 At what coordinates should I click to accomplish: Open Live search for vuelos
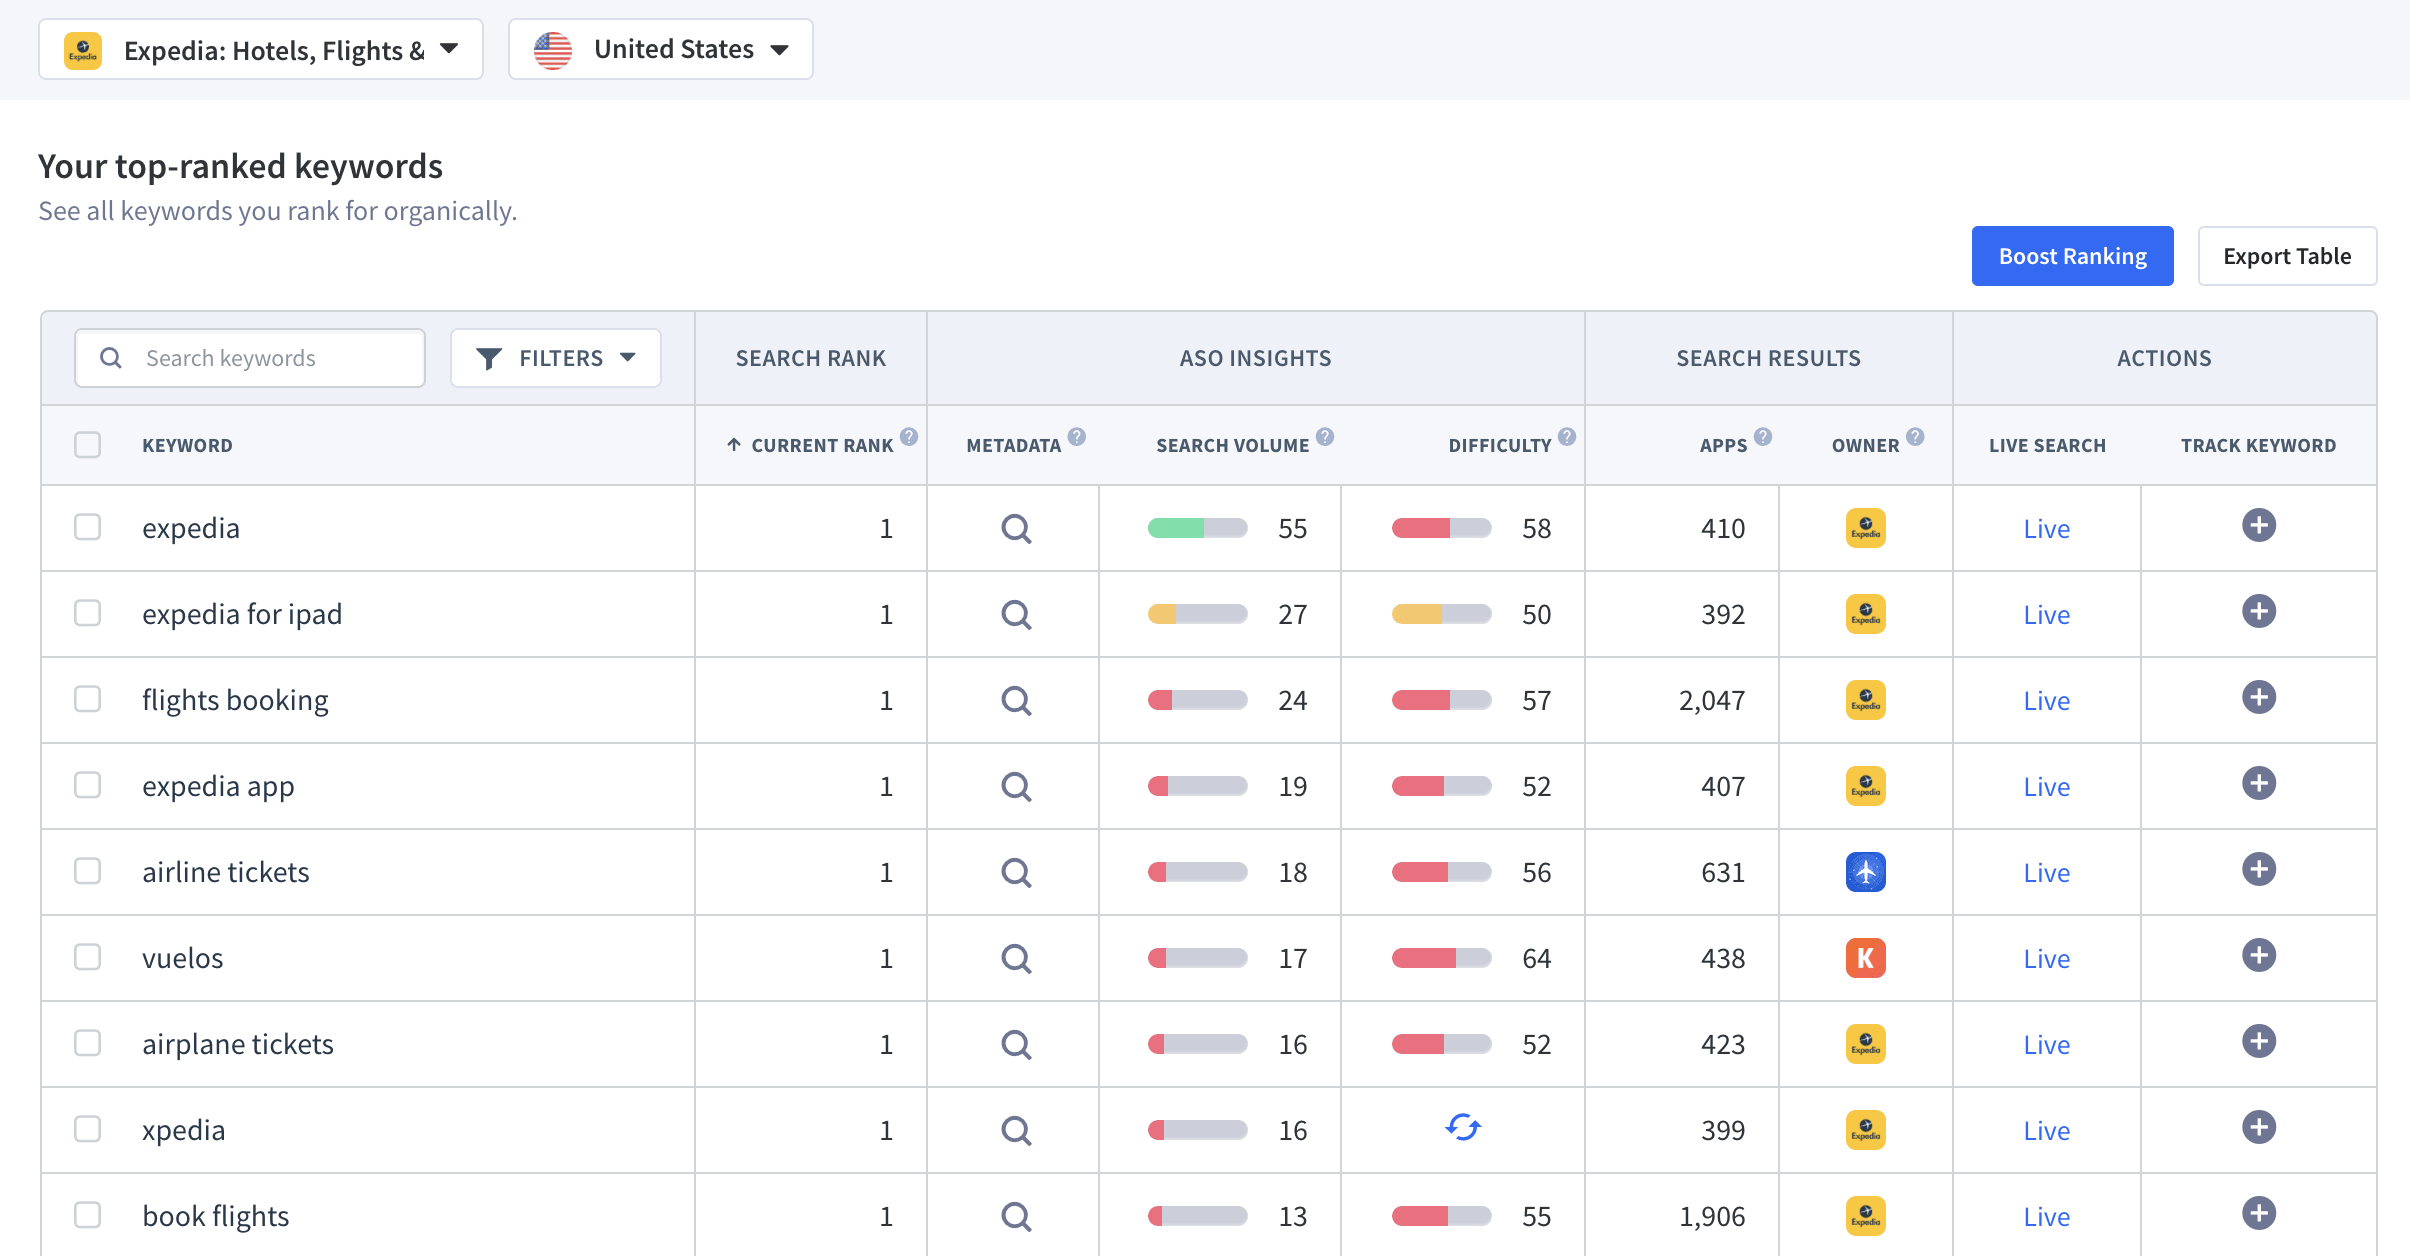[2047, 959]
